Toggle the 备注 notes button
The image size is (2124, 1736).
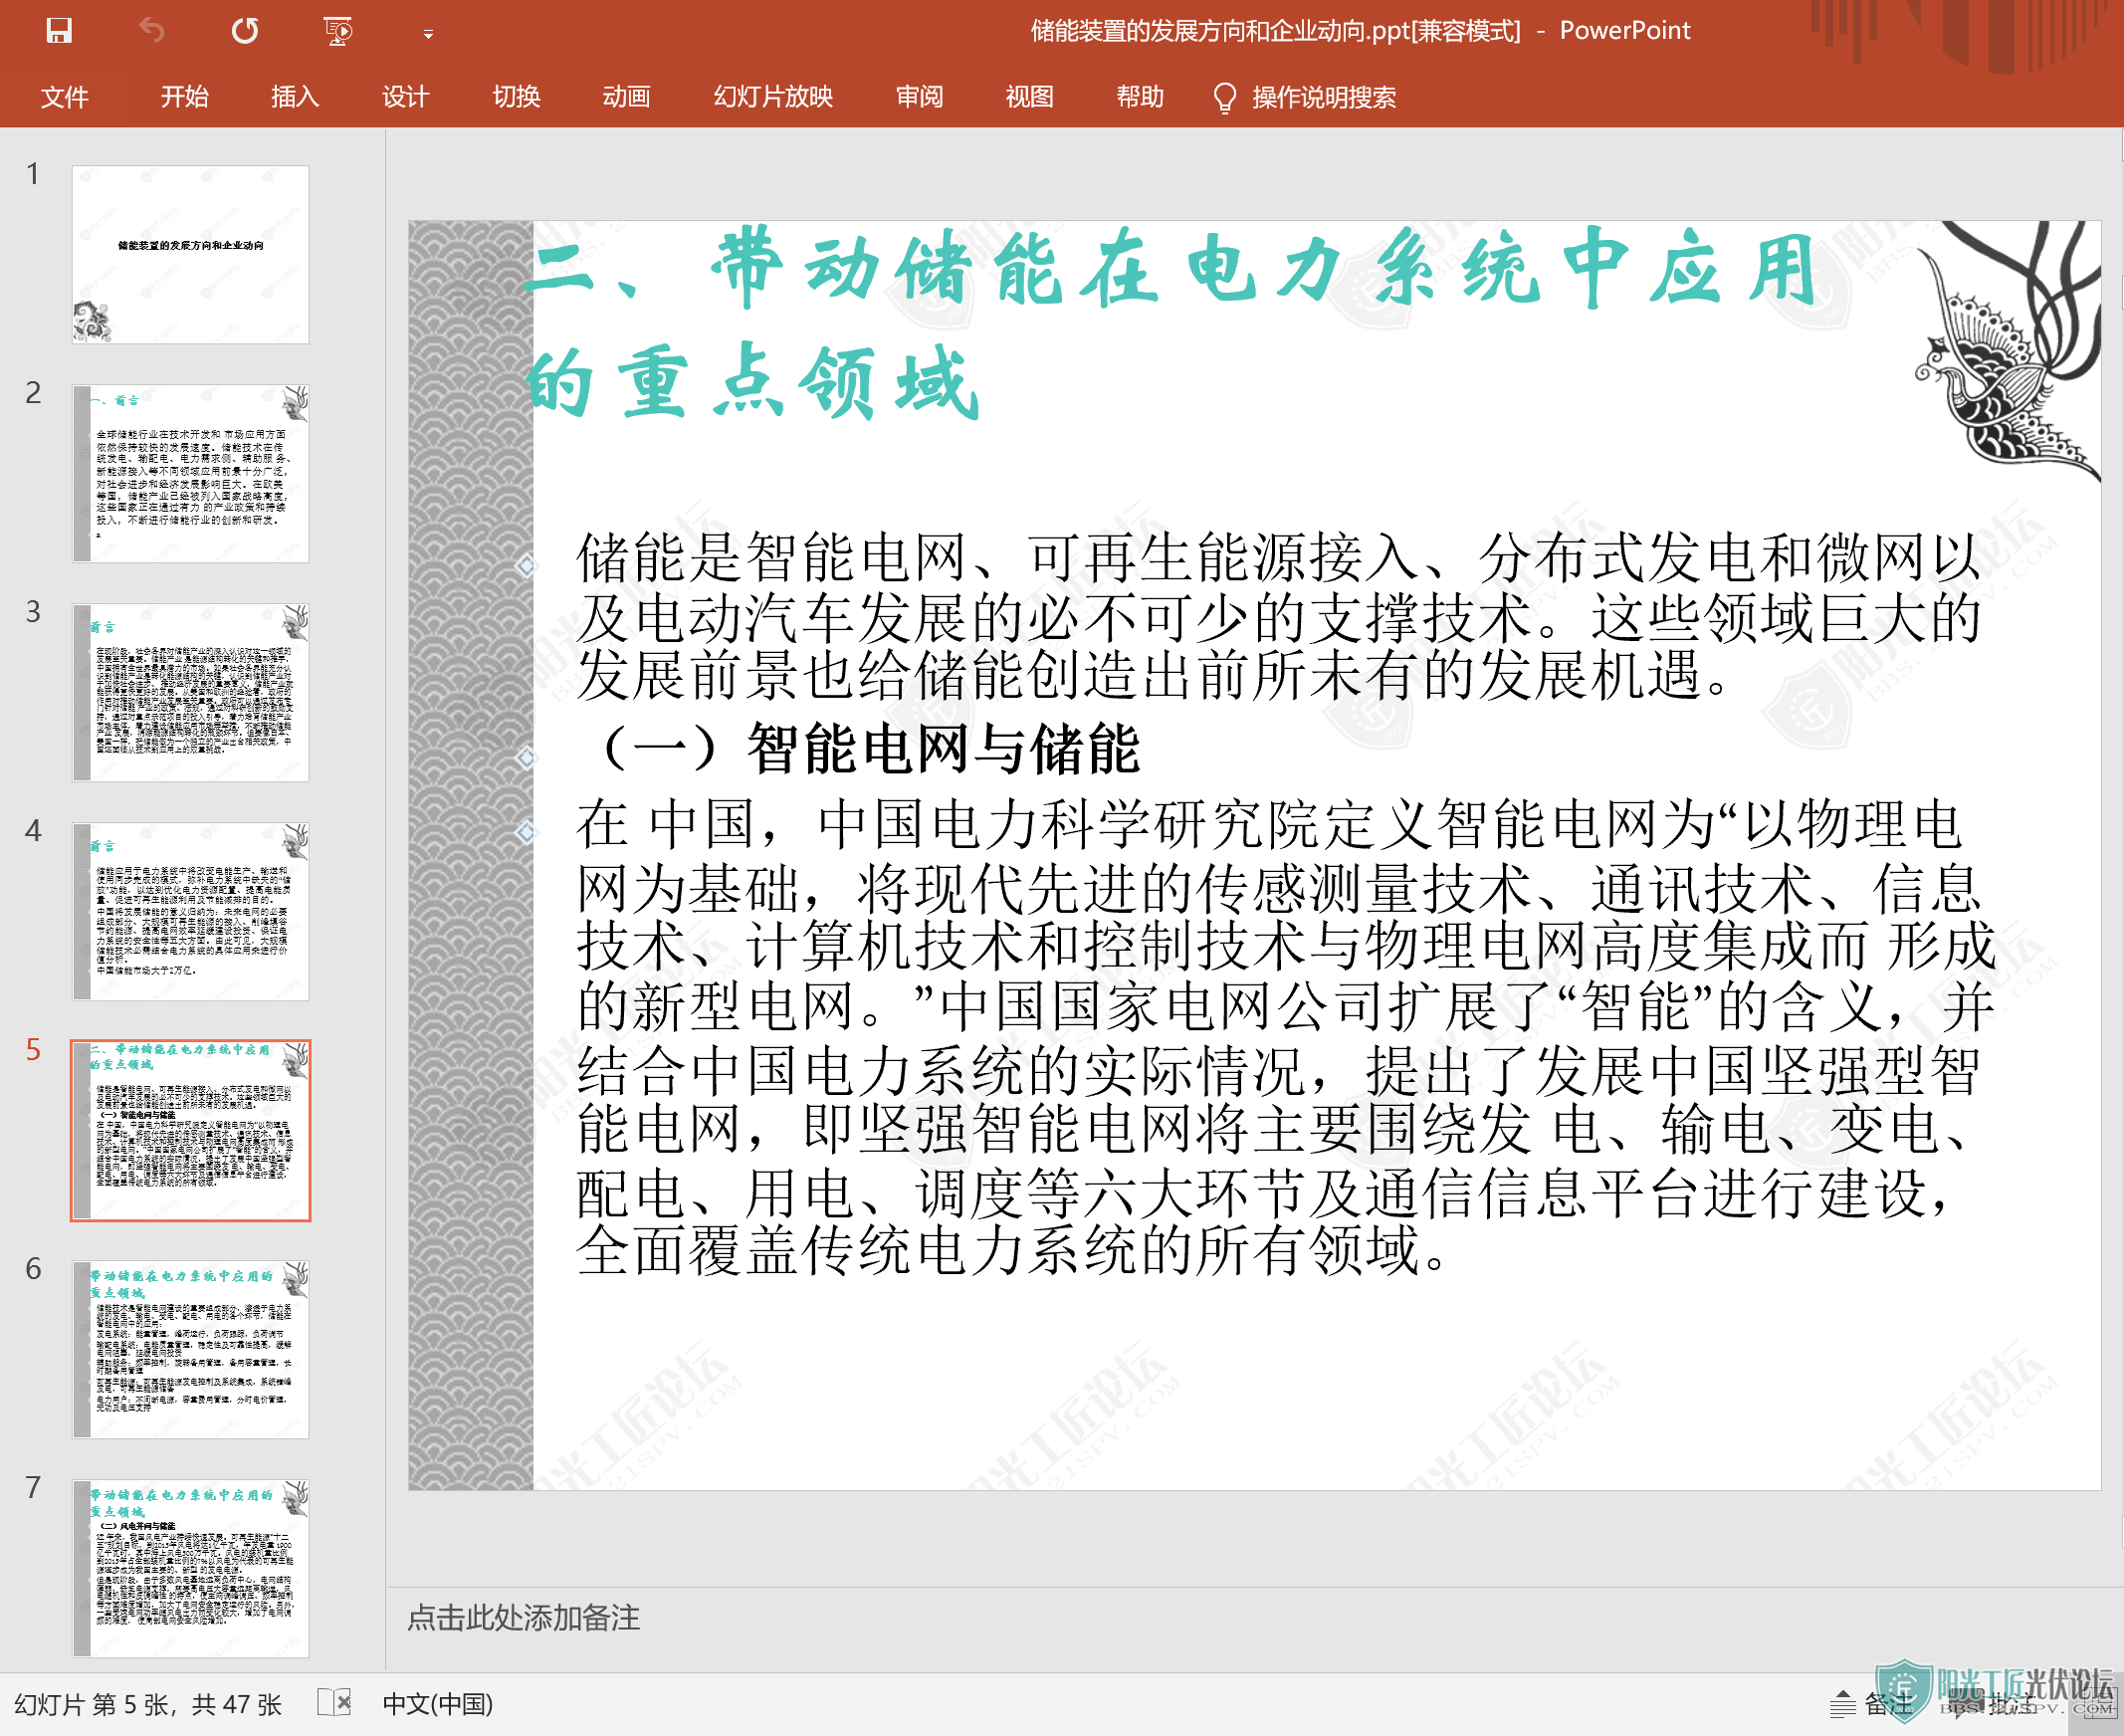coord(1870,1703)
